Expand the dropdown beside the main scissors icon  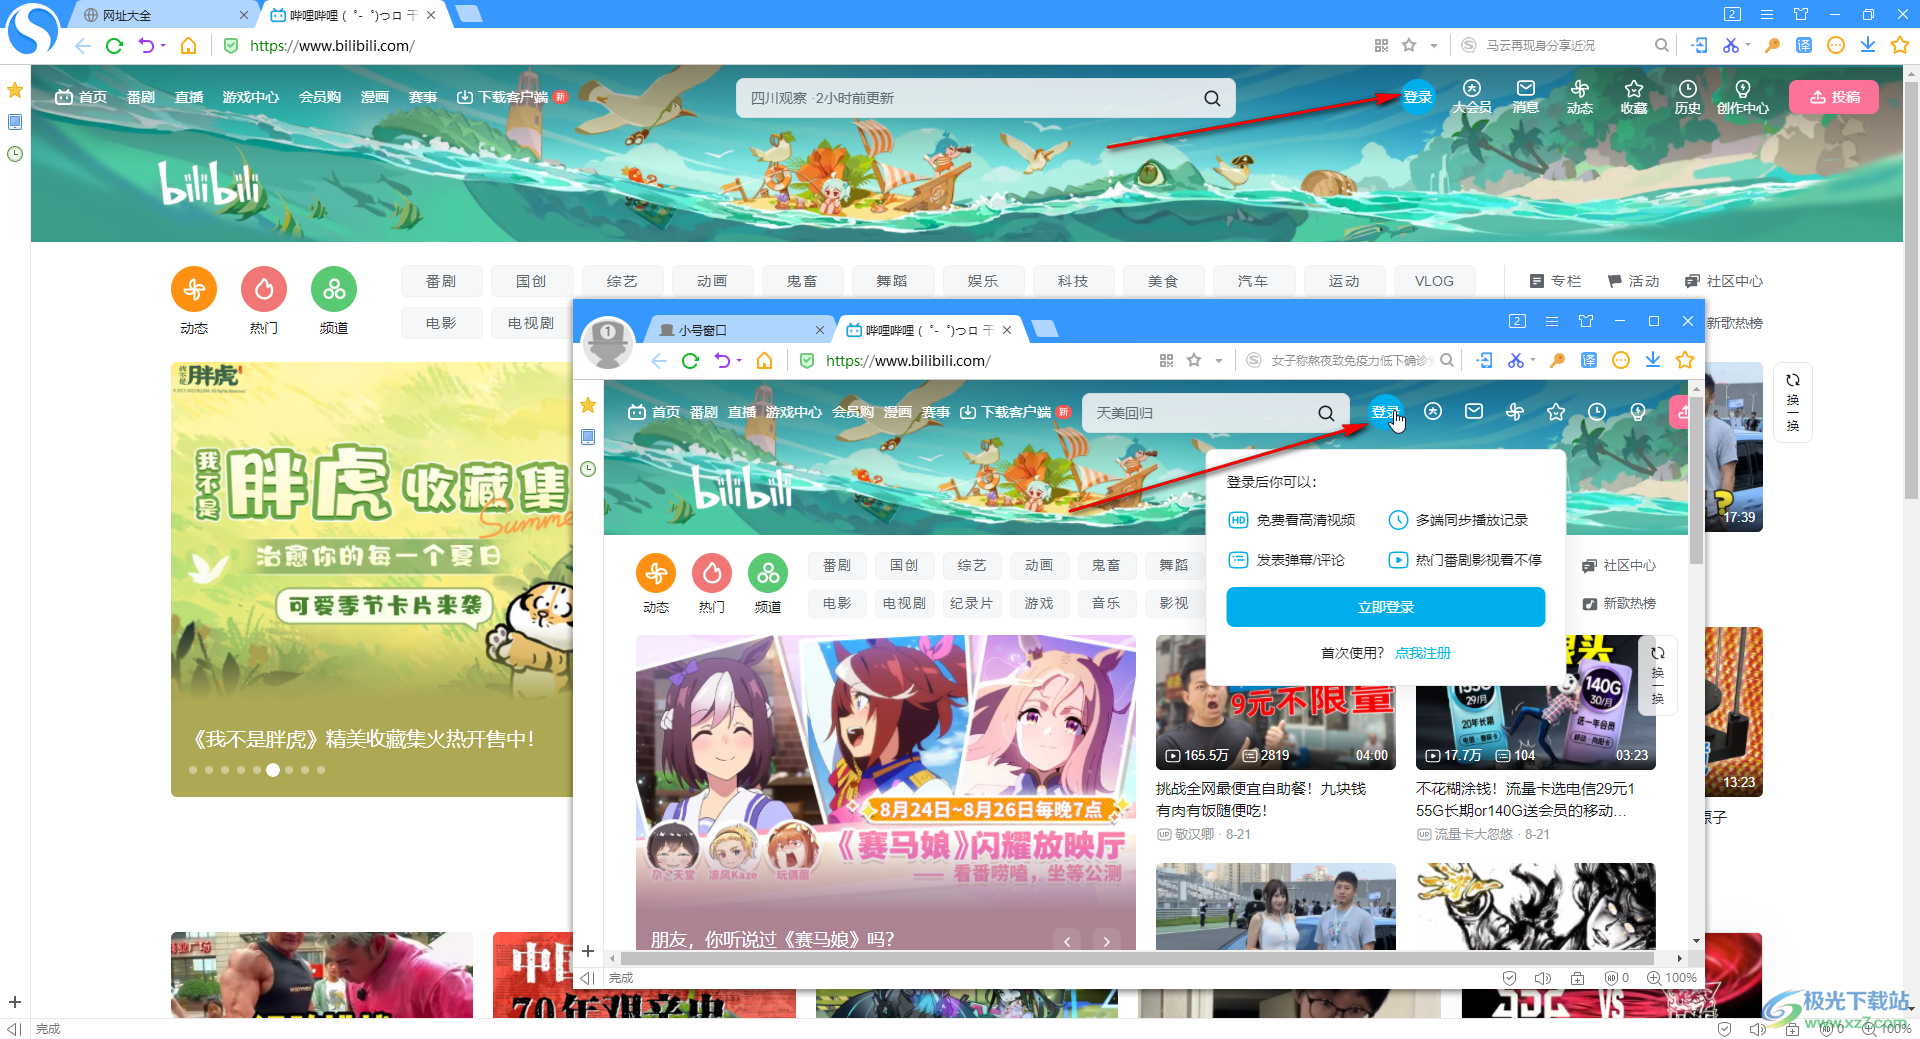pos(1748,45)
